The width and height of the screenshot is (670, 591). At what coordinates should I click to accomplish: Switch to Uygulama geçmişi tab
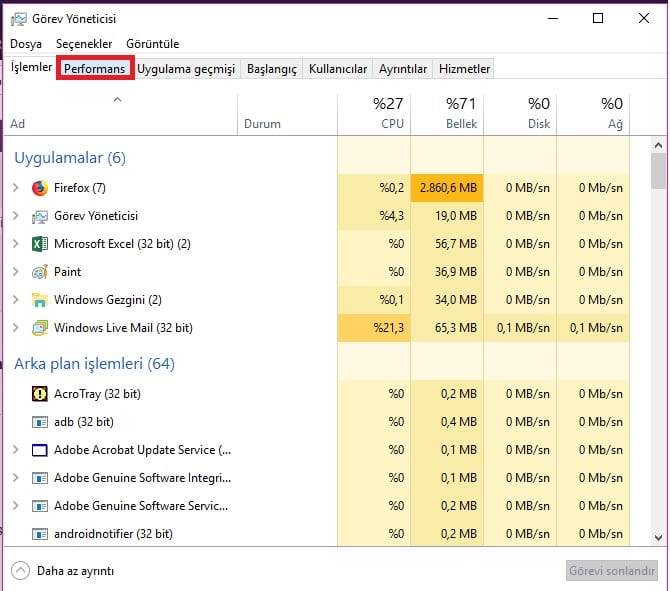click(186, 69)
